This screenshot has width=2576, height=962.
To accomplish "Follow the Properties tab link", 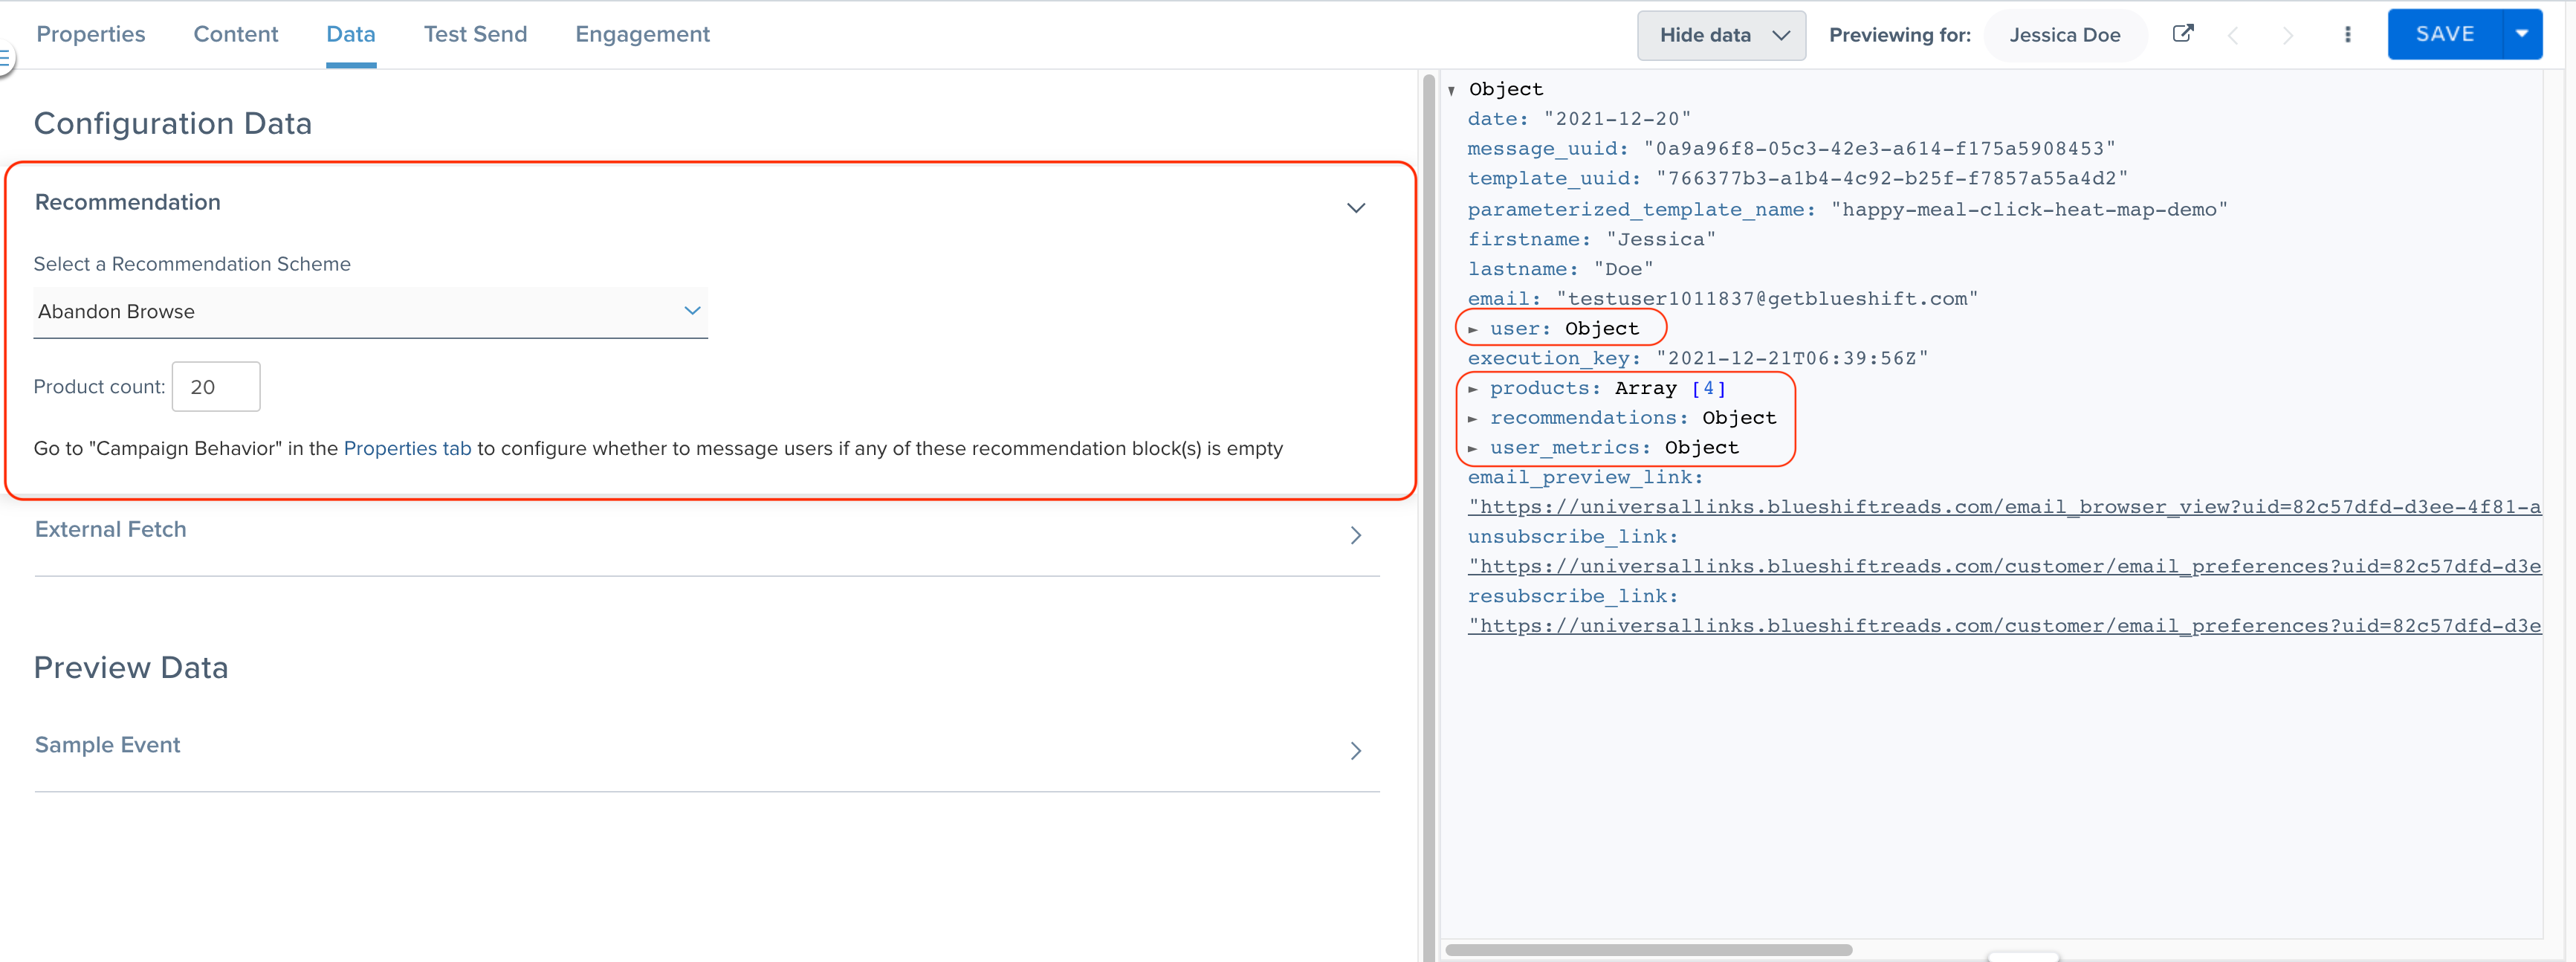I will coord(407,448).
